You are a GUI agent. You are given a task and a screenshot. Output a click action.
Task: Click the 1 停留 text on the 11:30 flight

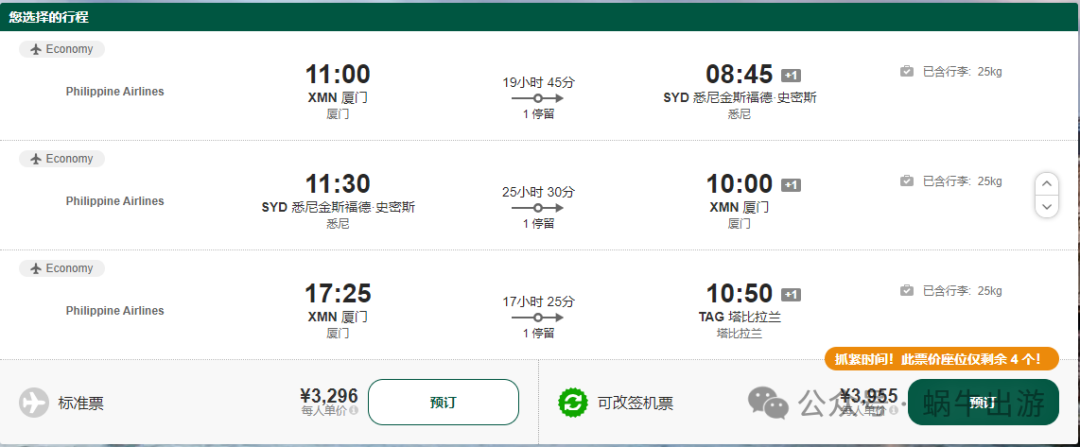(538, 223)
